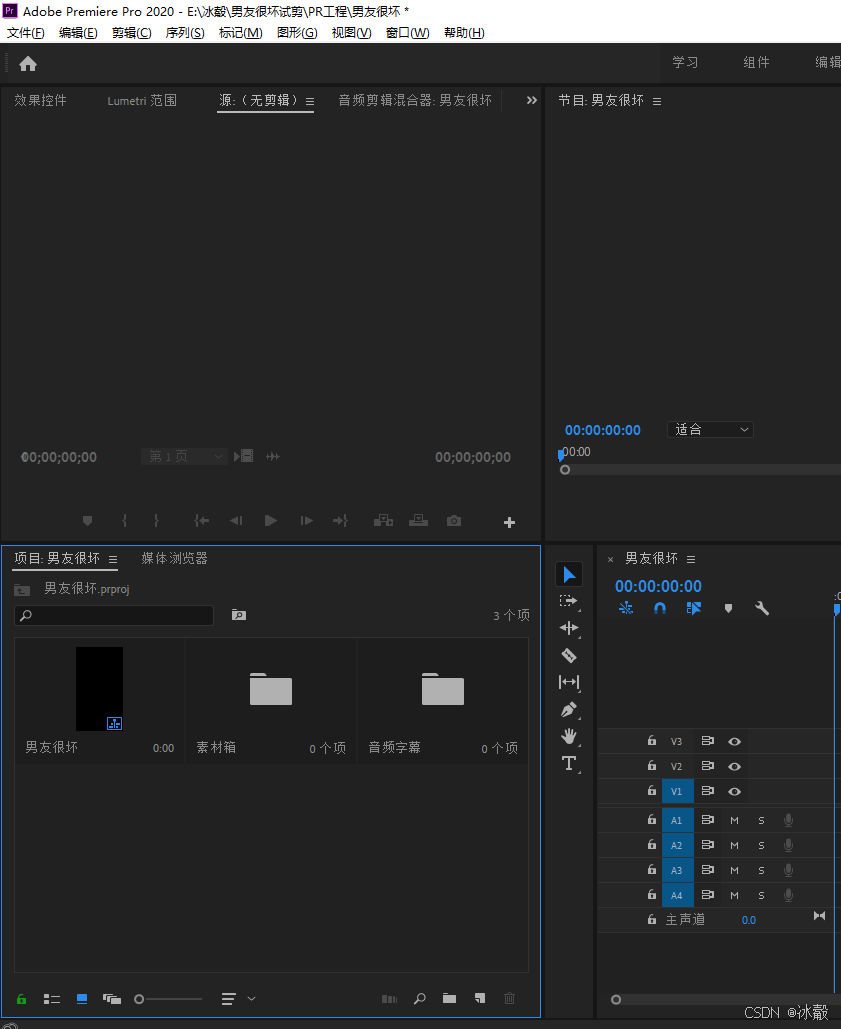Switch to 媒体浏览器 tab
841x1029 pixels.
click(x=174, y=558)
